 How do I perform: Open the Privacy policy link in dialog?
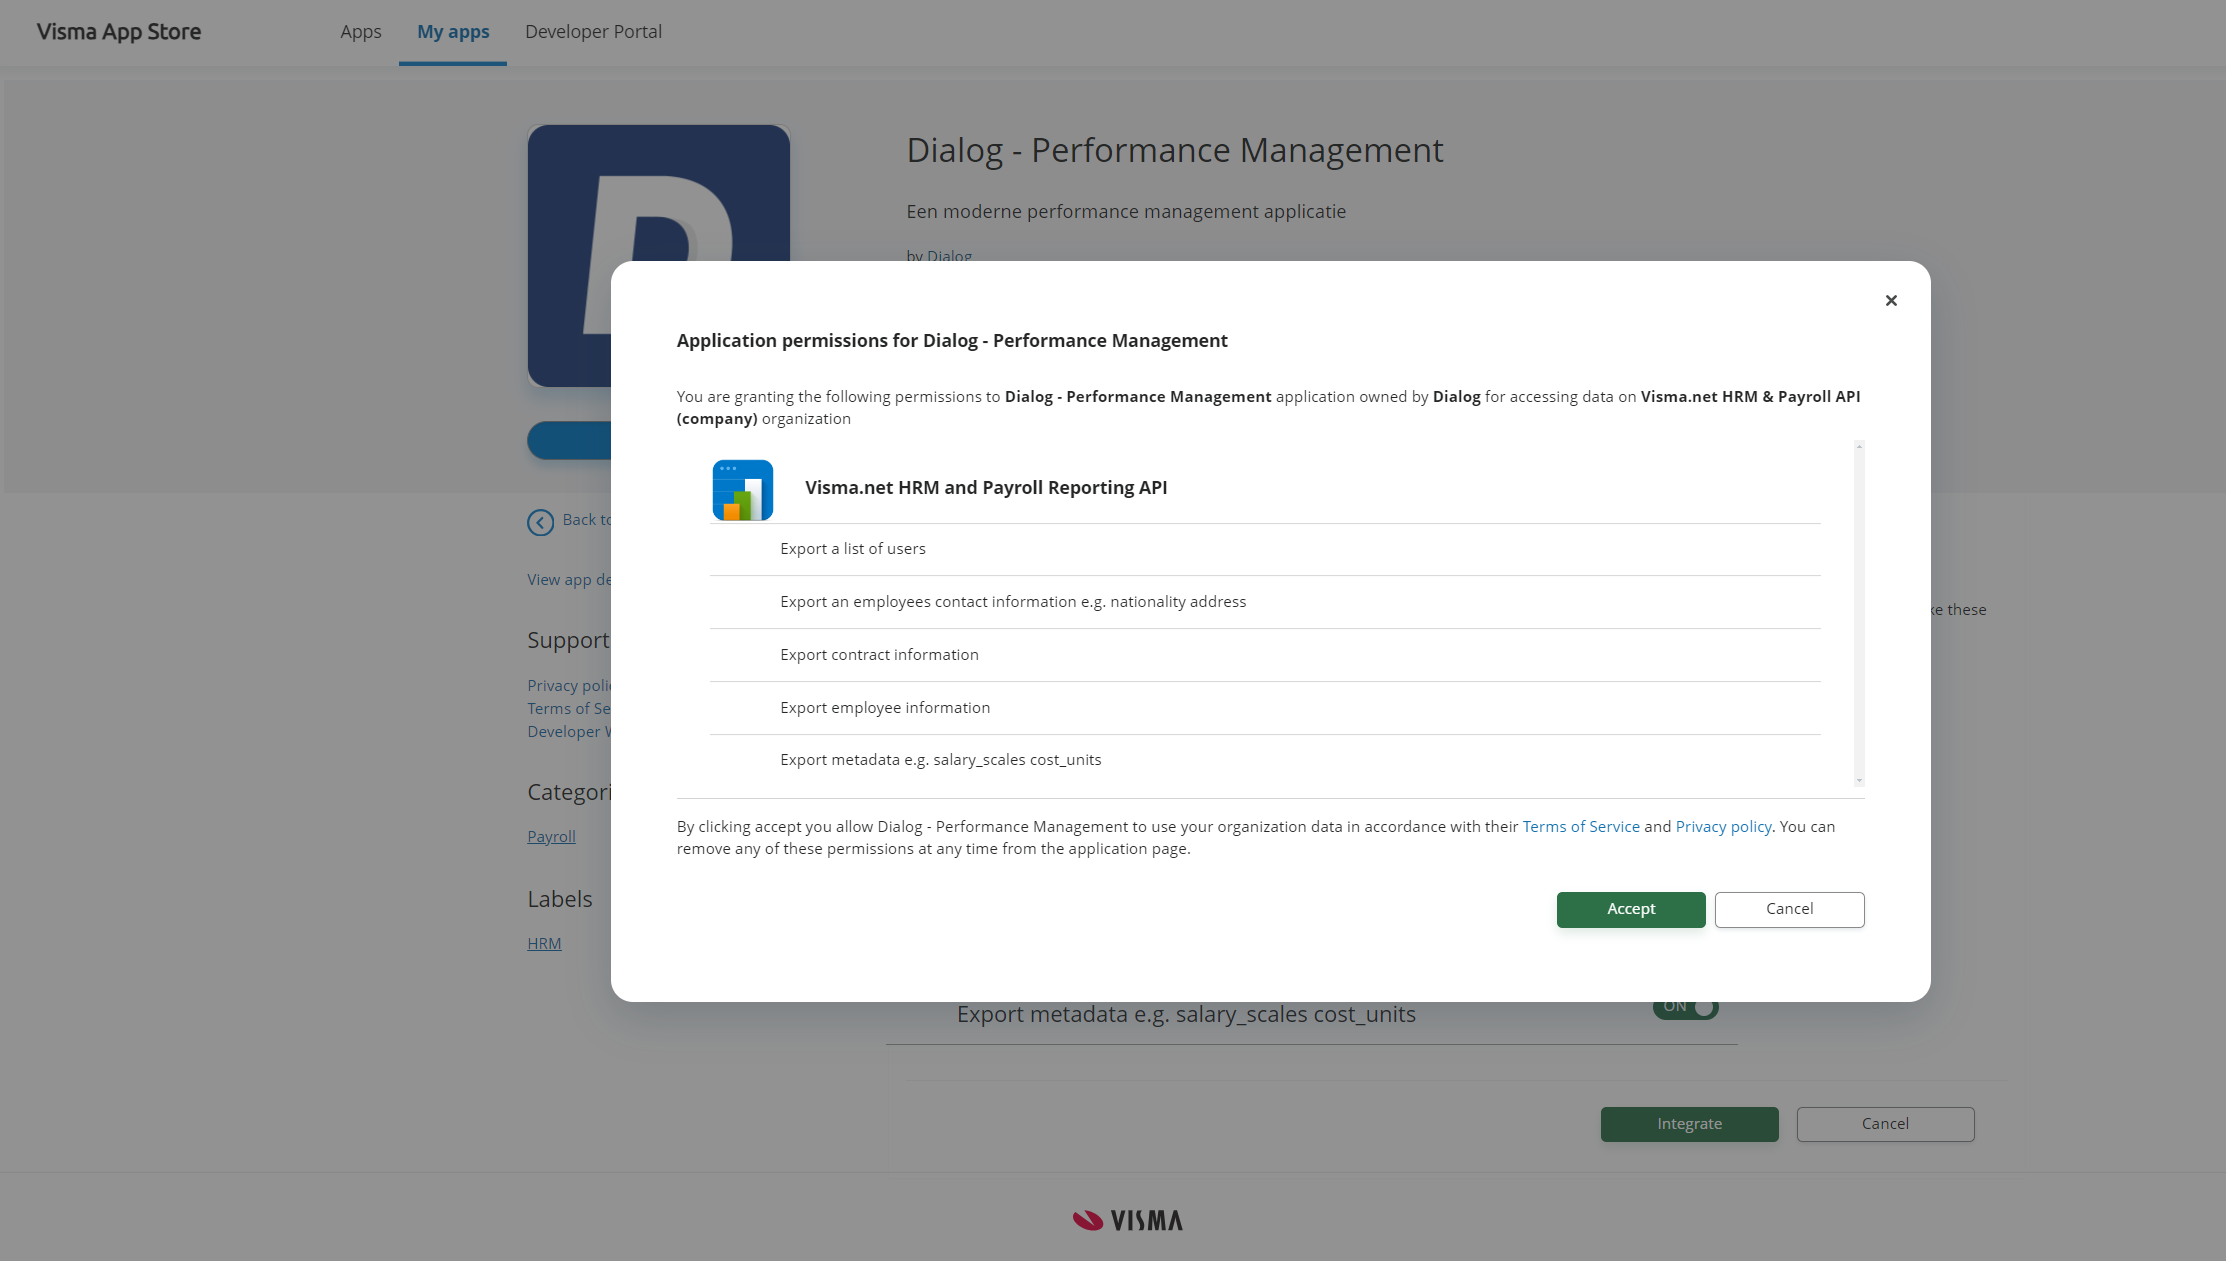[x=1723, y=826]
